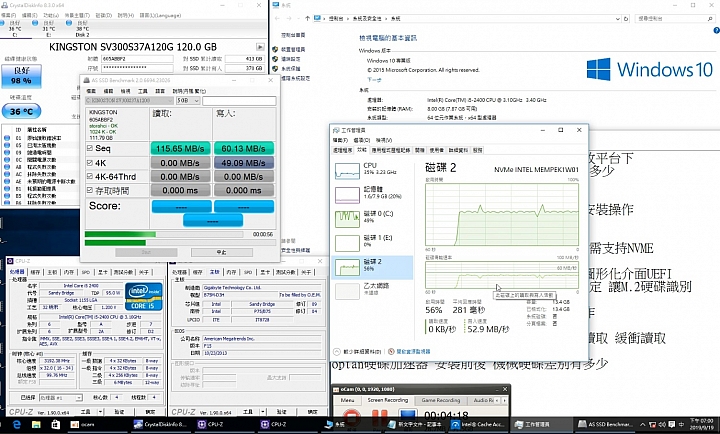Select SMART attribute row ID 0C
The width and height of the screenshot is (720, 434).
pyautogui.click(x=40, y=160)
